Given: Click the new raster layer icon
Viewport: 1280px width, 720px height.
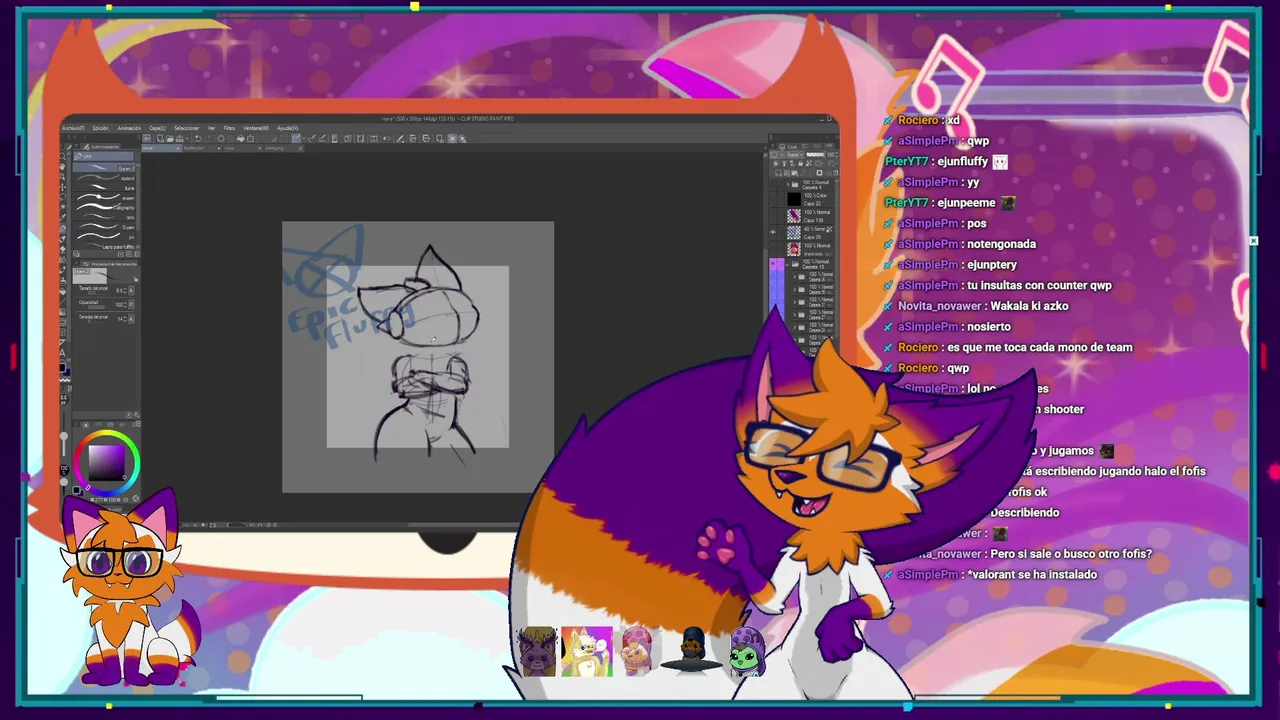Looking at the screenshot, I should click(778, 173).
